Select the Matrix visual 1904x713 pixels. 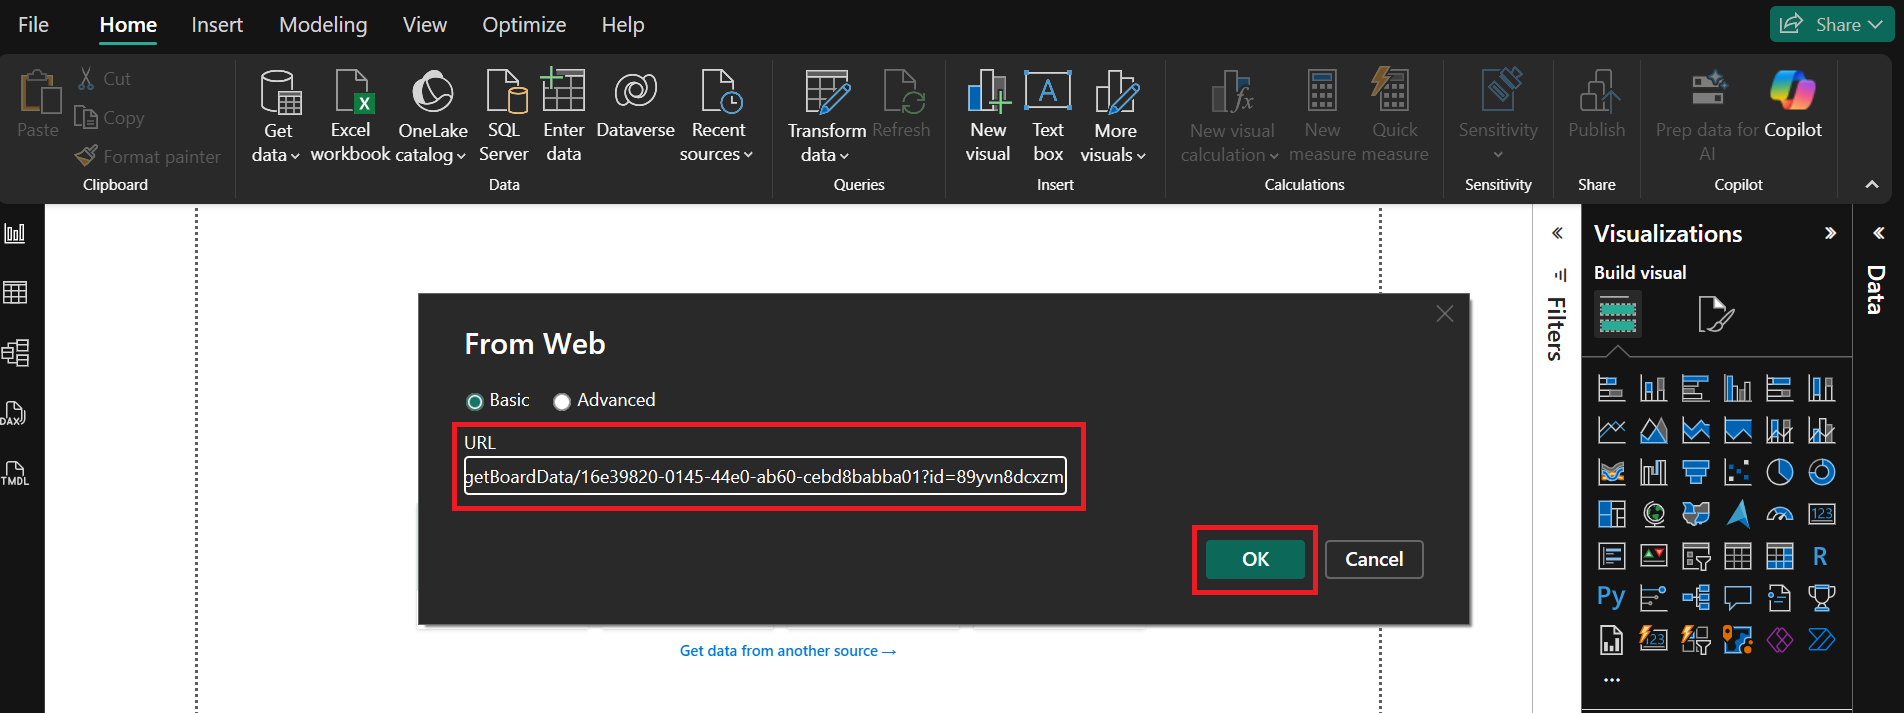tap(1779, 556)
